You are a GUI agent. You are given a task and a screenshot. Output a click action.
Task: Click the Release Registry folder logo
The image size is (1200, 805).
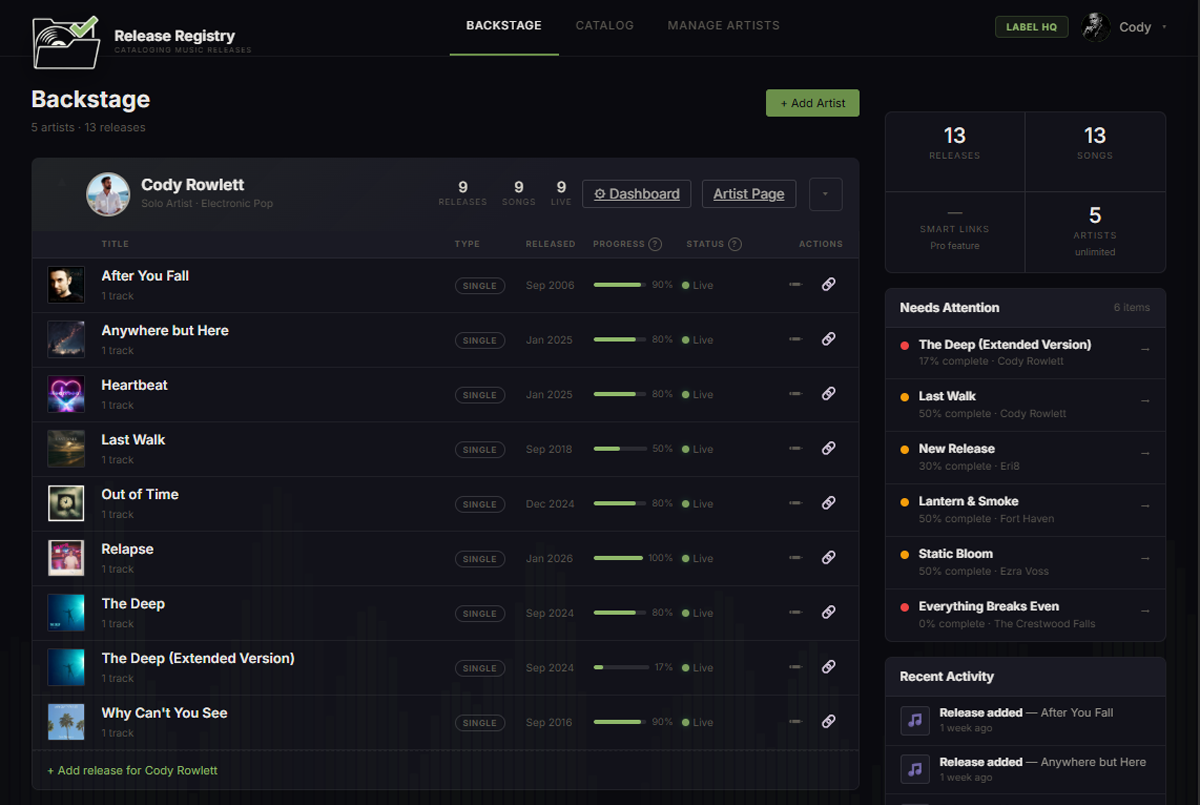64,42
